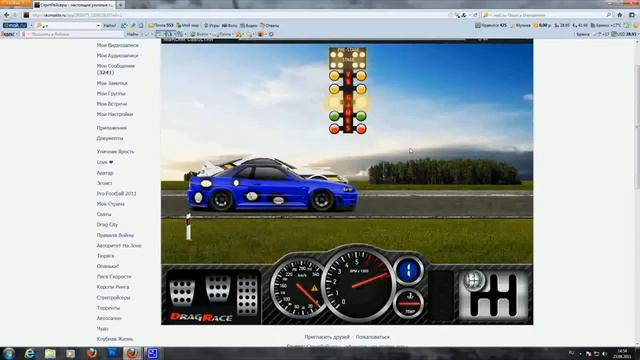Click Почта mail button on toolbar

(x=161, y=25)
